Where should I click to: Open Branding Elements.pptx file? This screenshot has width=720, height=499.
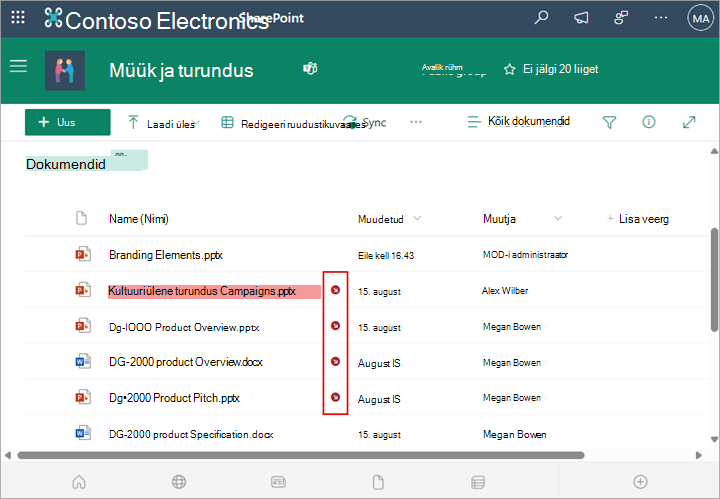coord(166,255)
